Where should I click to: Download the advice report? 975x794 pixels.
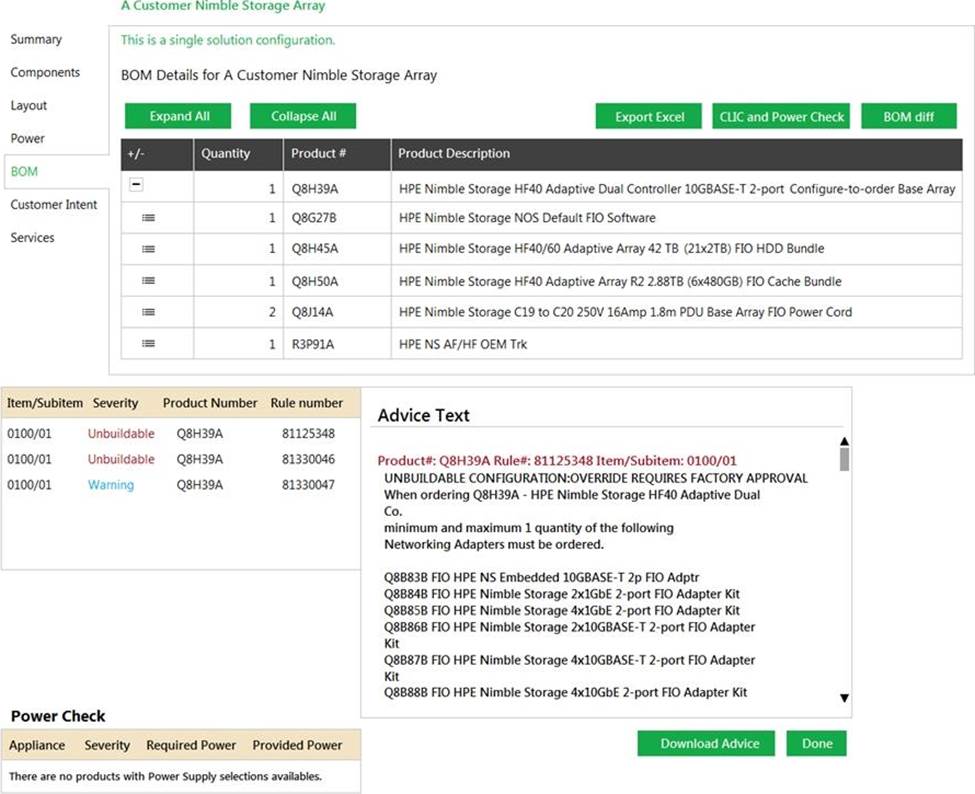pos(709,744)
